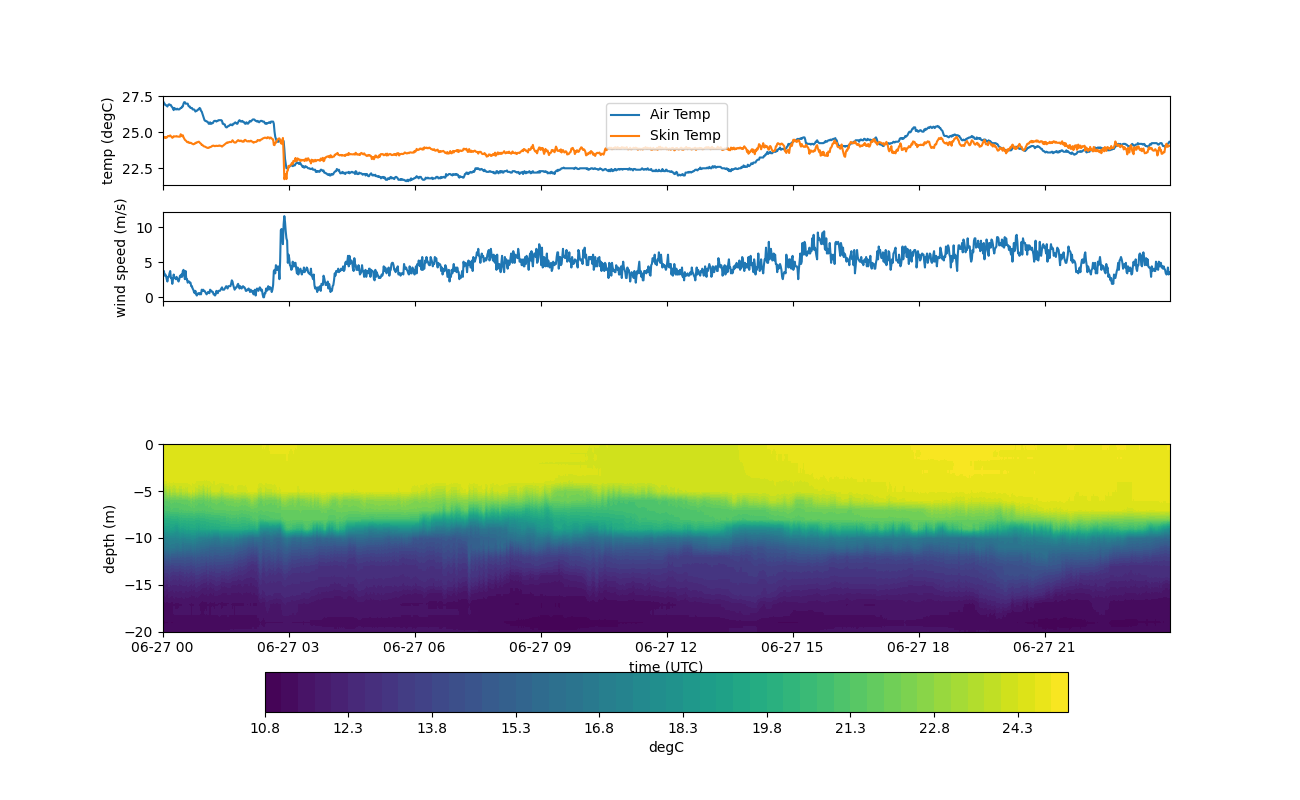Click the "degC" label under the colorbar

click(x=665, y=747)
